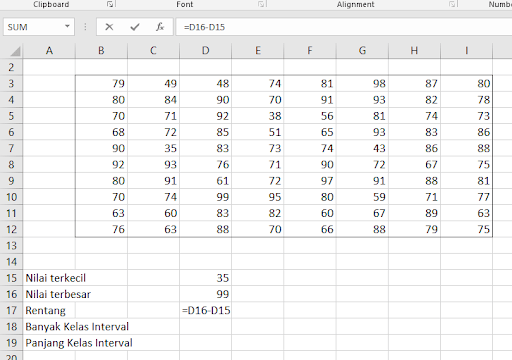Screen dimensions: 512x360
Task: Confirm formula with the checkmark icon
Action: [x=135, y=27]
